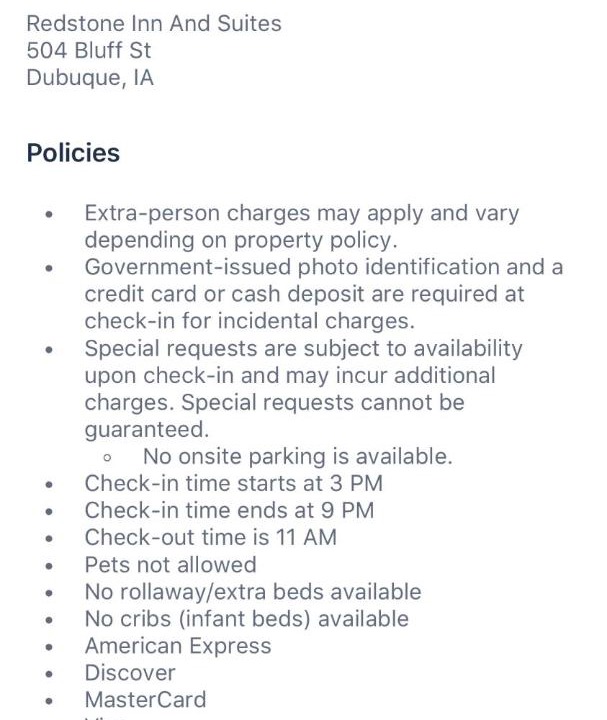Select the 504 Bluff St address line
The width and height of the screenshot is (607, 720).
pyautogui.click(x=89, y=51)
